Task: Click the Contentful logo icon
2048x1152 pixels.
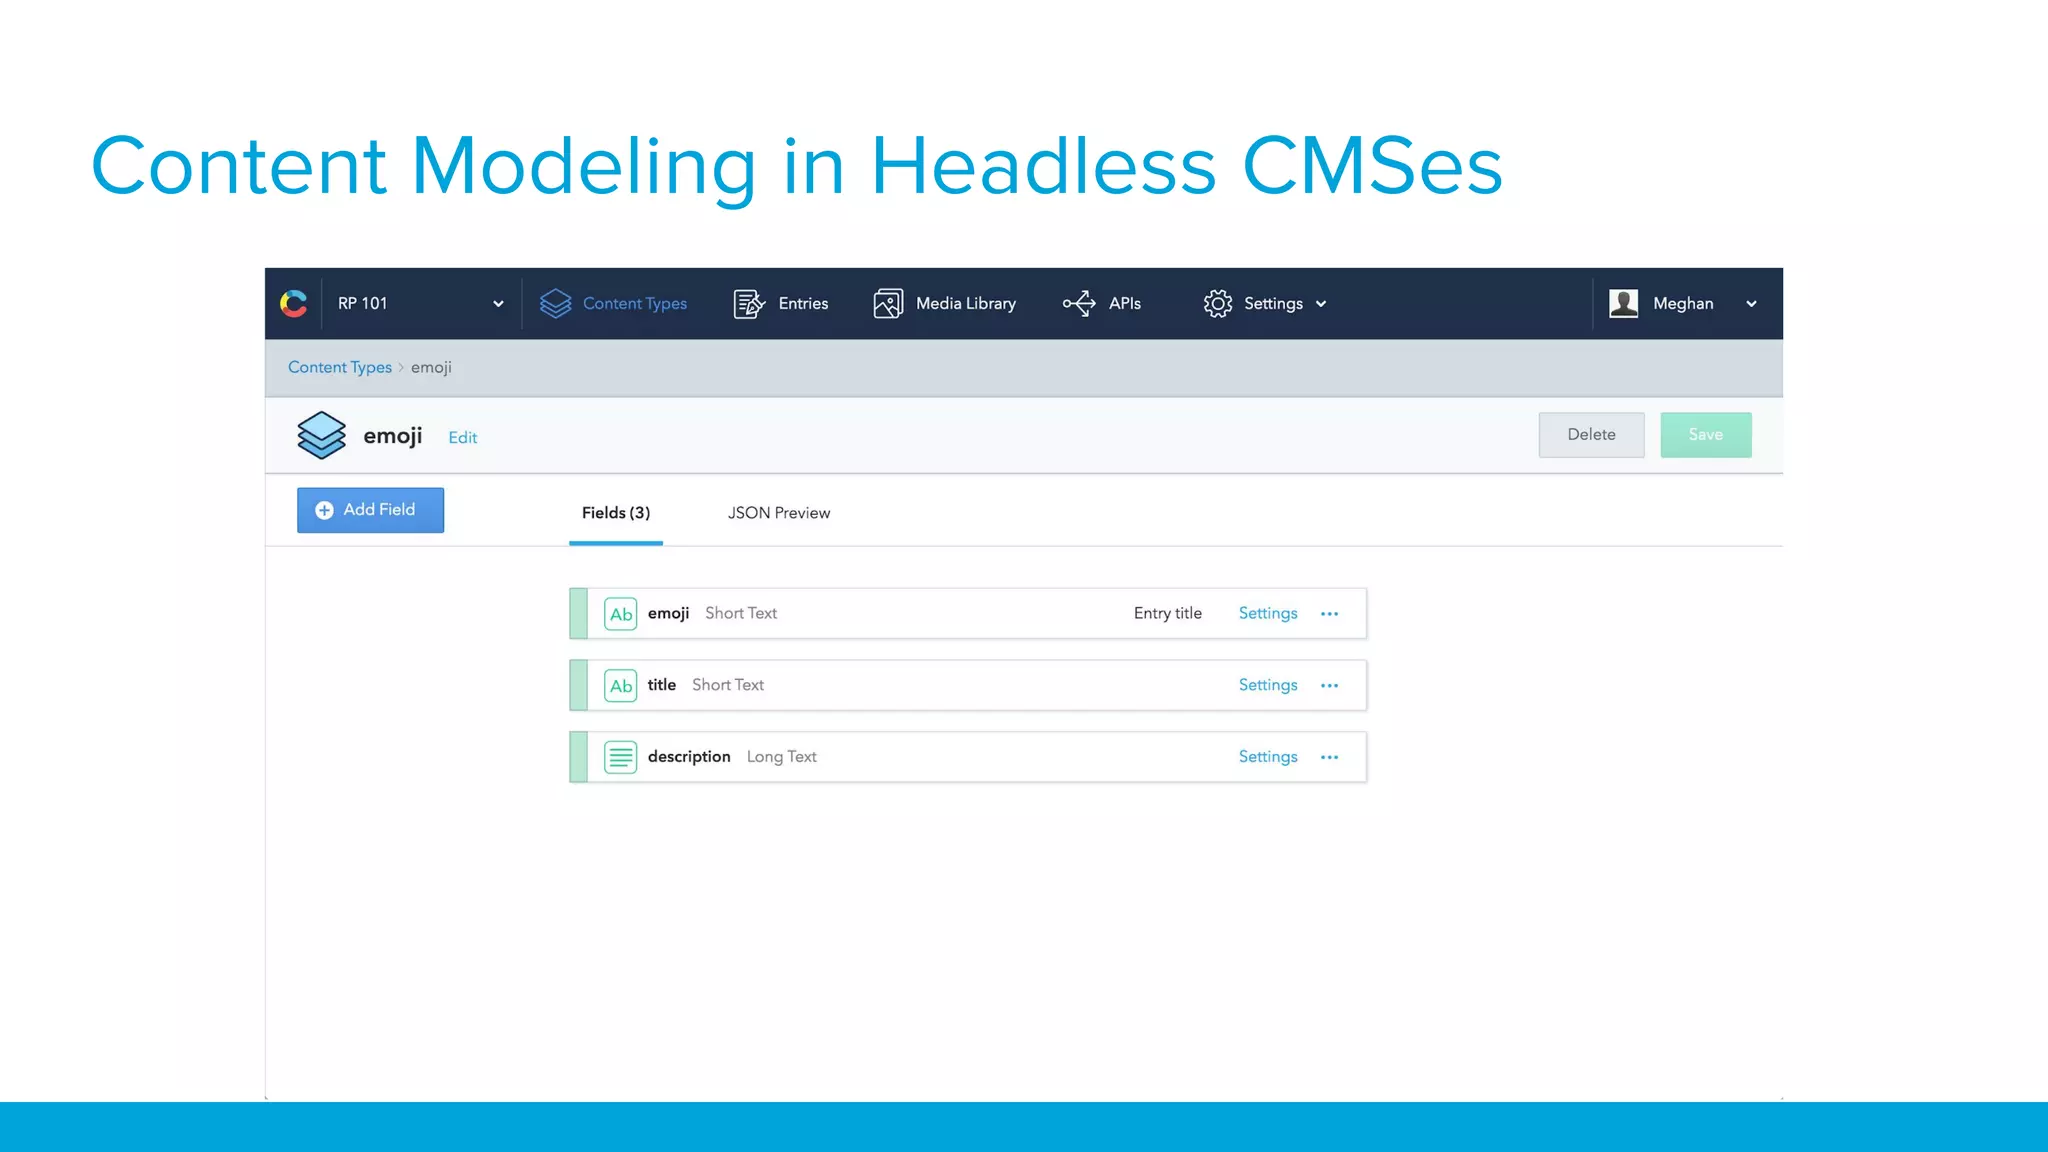Action: [293, 303]
